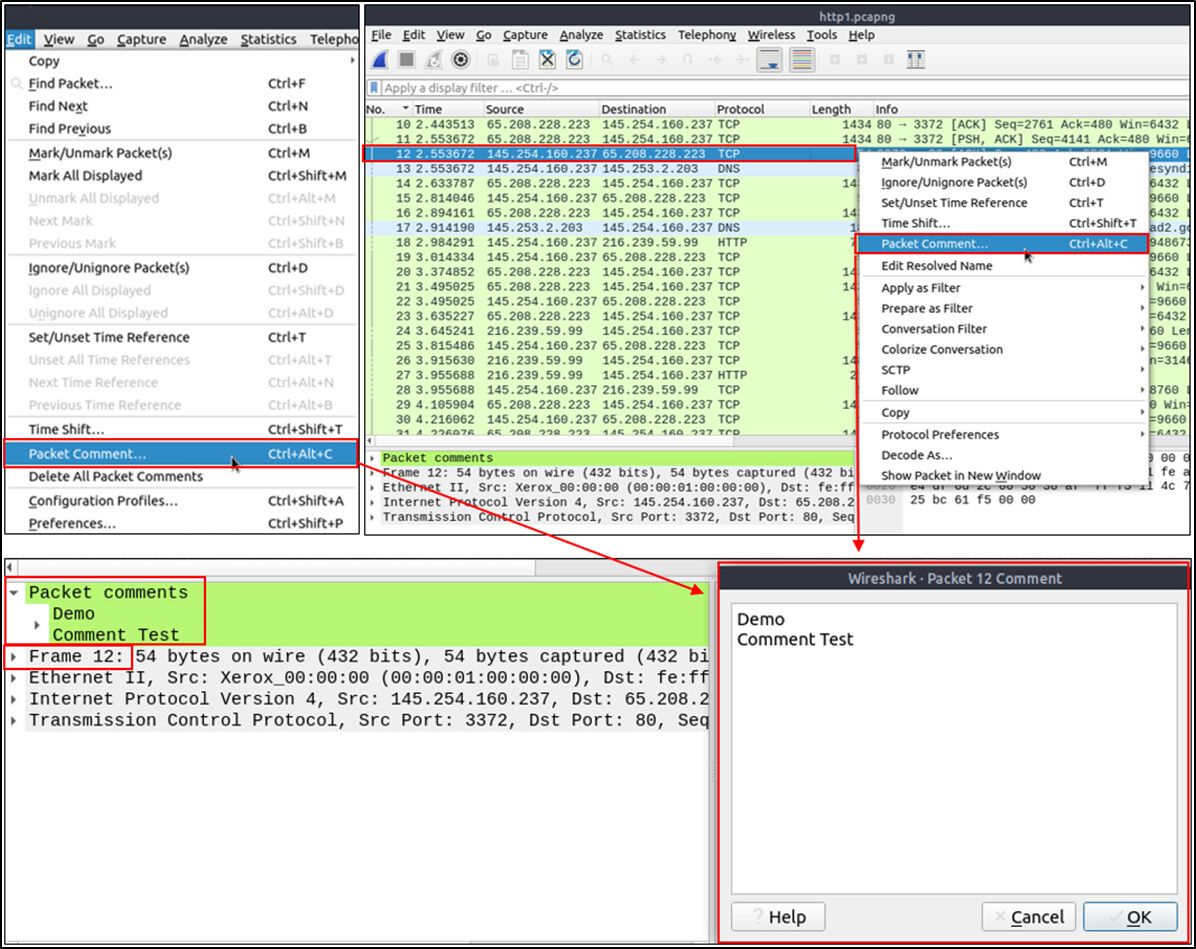Open the Help menu
Viewport: 1196px width, 949px height.
click(x=861, y=35)
